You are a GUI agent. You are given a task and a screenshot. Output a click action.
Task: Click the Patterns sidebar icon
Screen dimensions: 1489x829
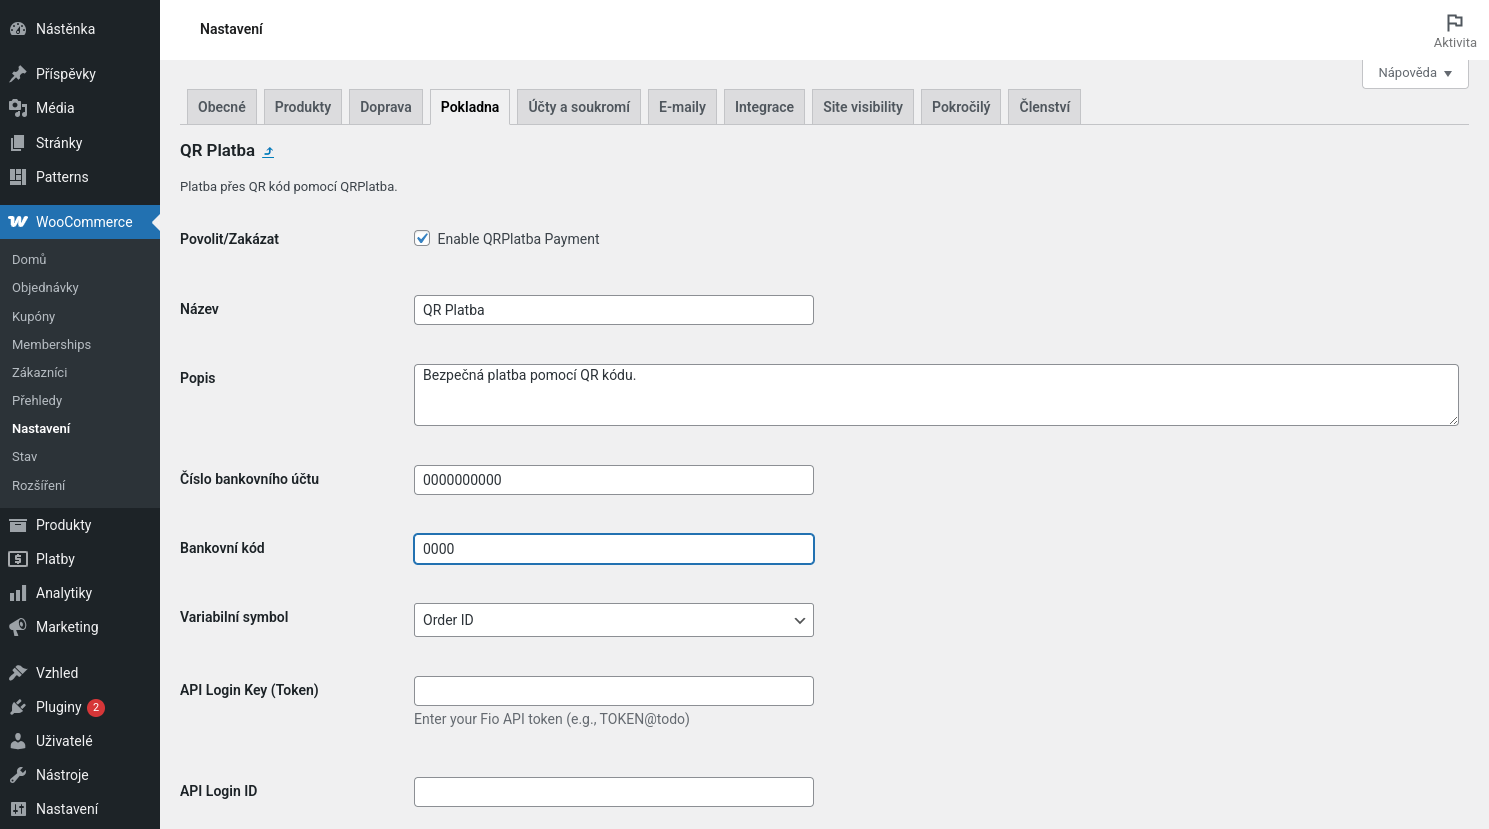[x=18, y=177]
